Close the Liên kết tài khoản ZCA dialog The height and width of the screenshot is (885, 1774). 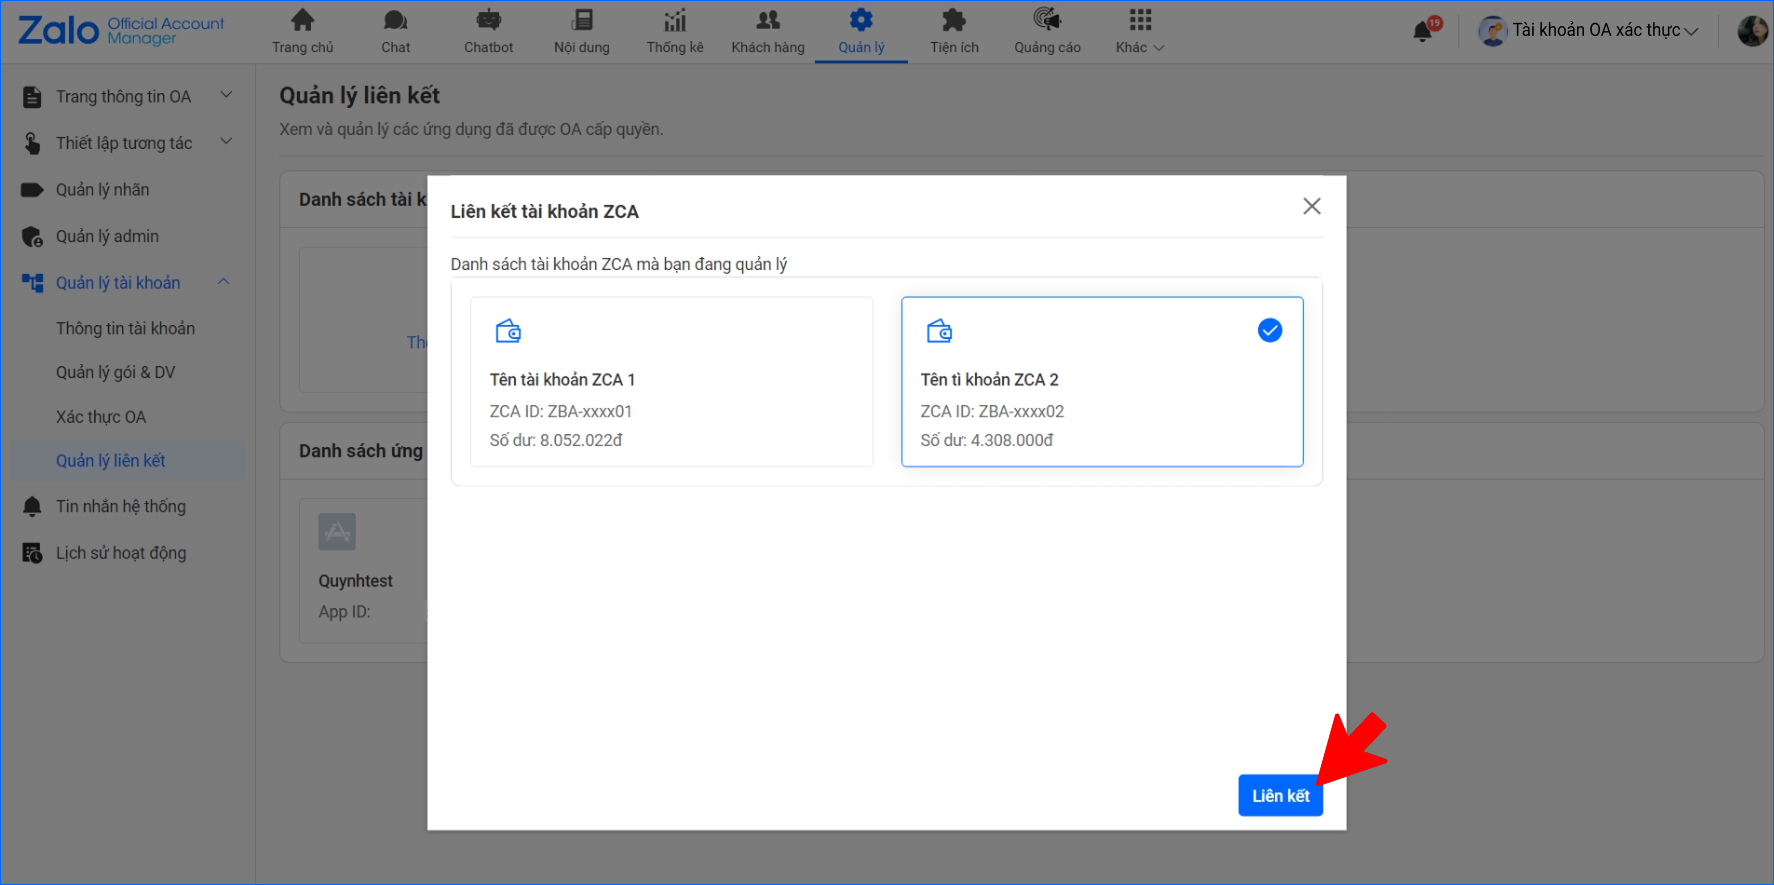pos(1312,206)
